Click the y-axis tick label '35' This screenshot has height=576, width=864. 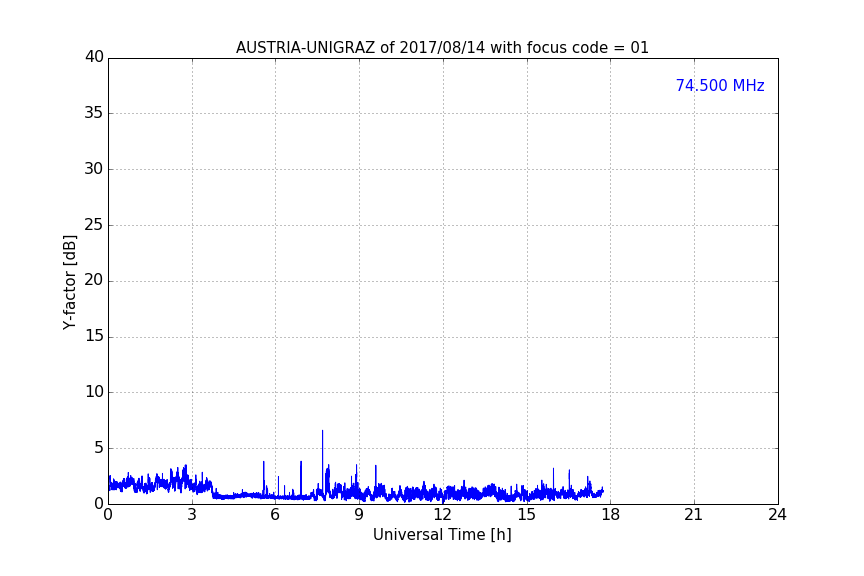coord(94,113)
